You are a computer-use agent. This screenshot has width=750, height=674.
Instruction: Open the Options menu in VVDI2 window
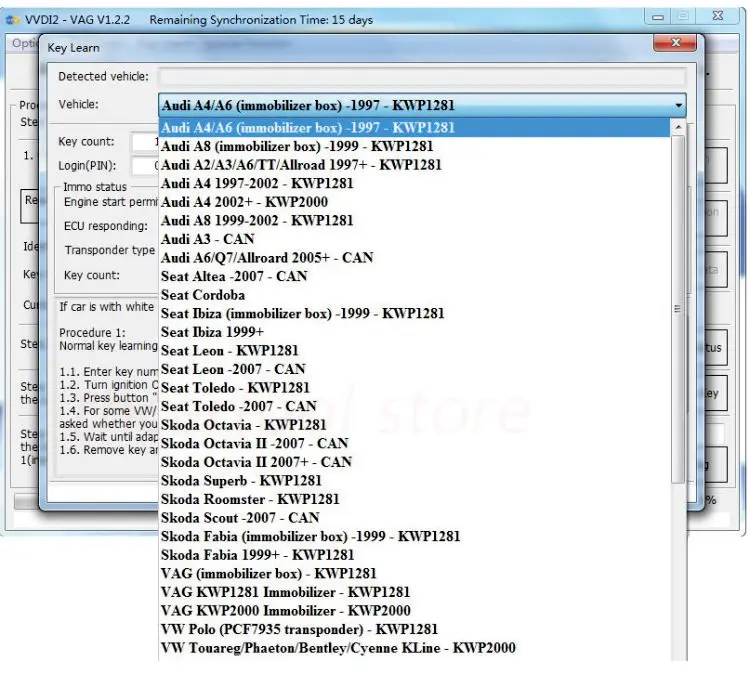[x=24, y=44]
